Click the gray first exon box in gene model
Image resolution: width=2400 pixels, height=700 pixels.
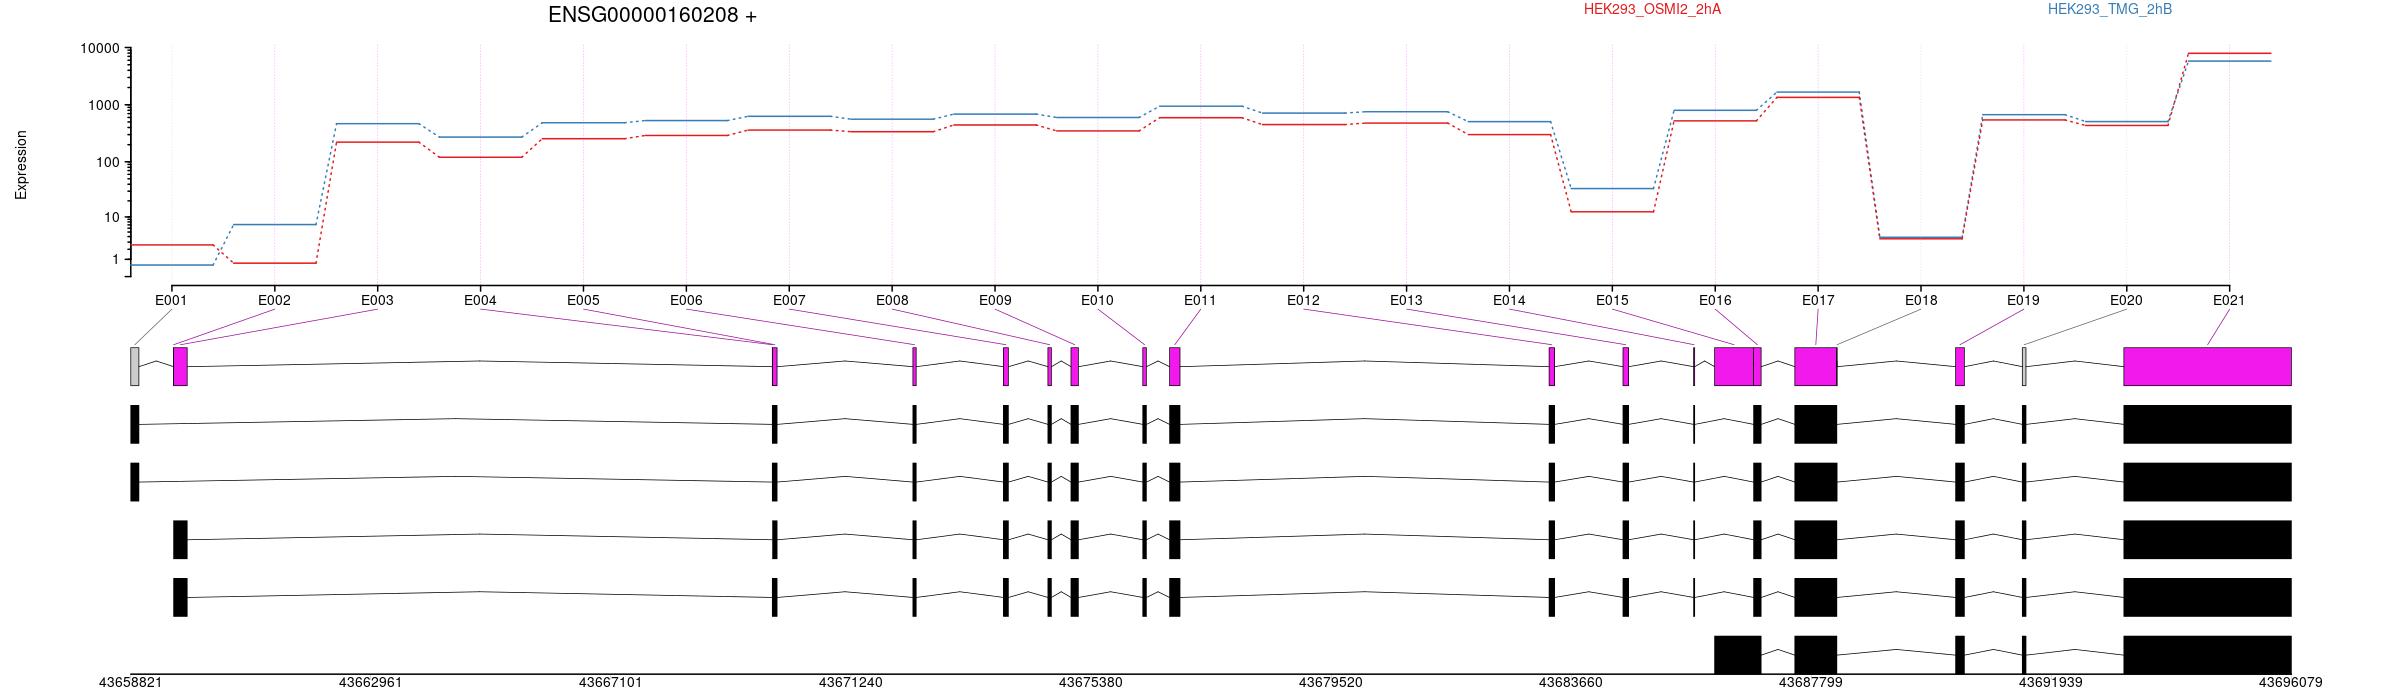(x=134, y=366)
